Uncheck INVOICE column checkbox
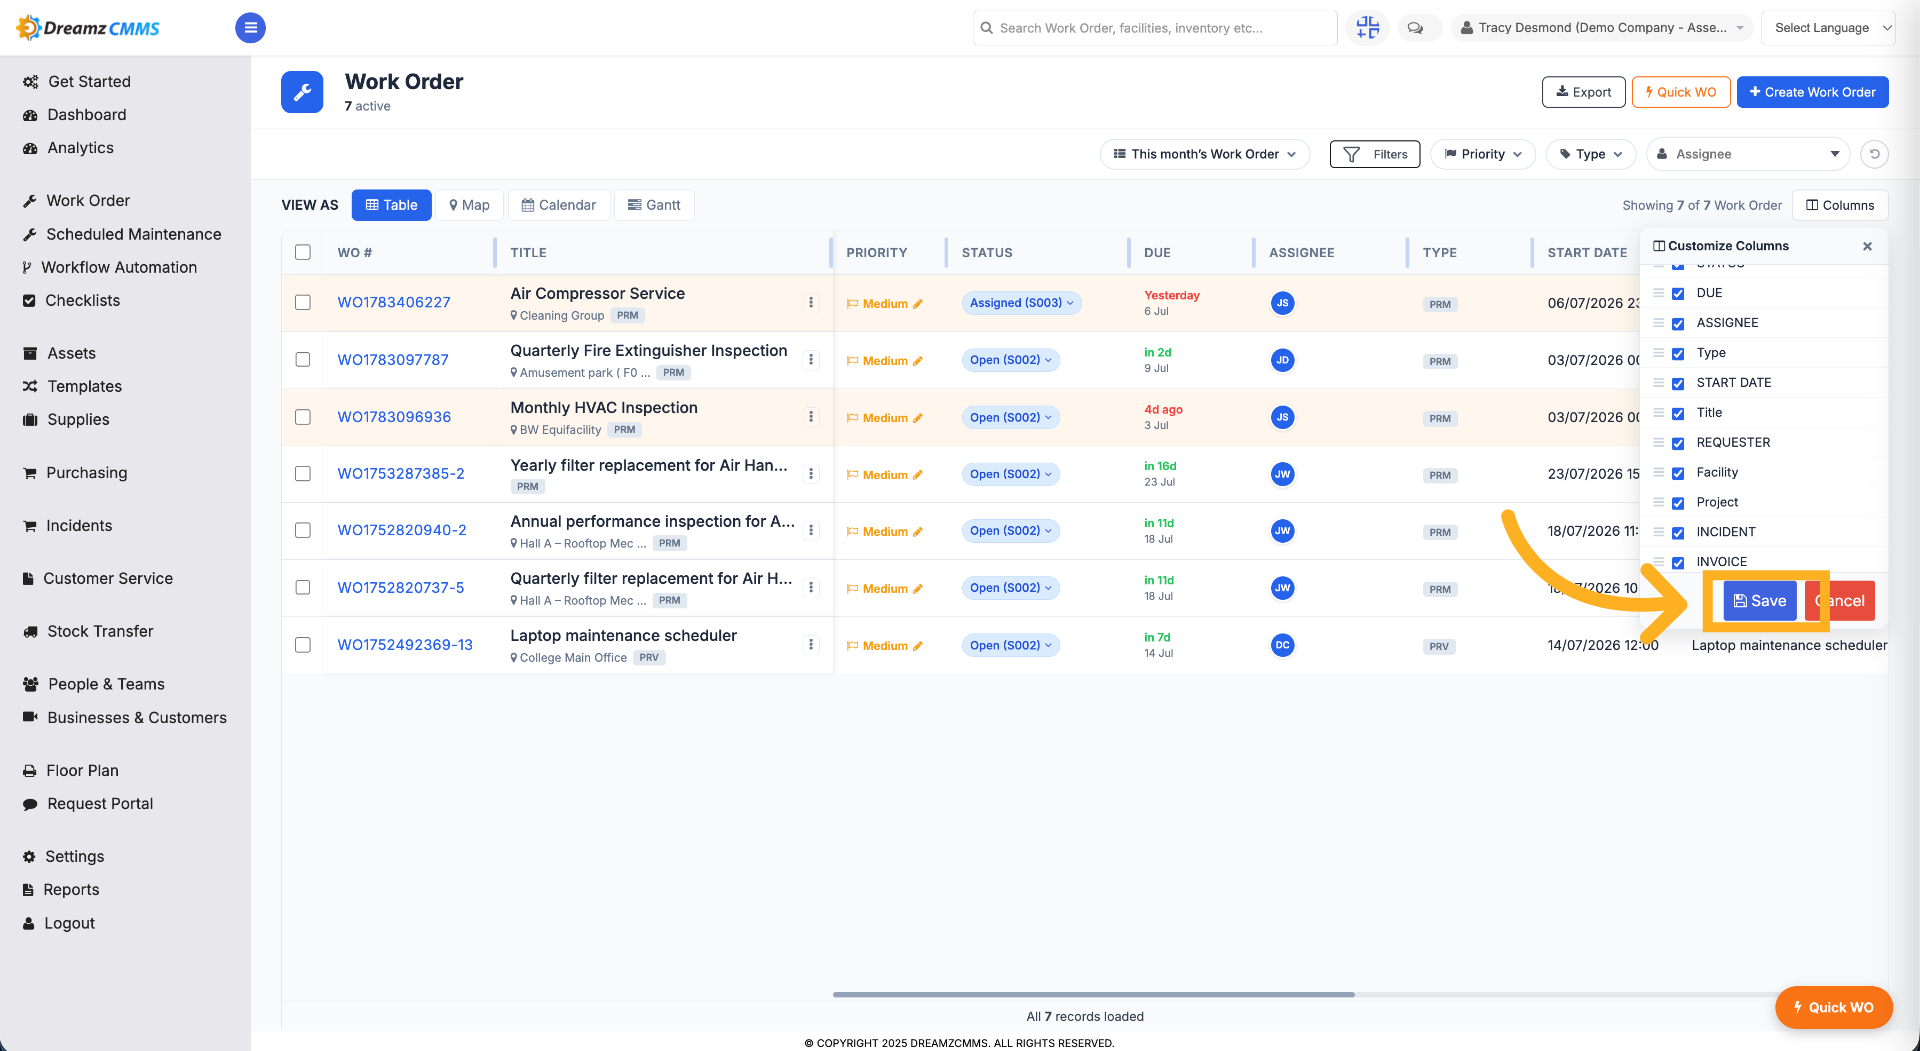The width and height of the screenshot is (1920, 1051). (x=1678, y=563)
